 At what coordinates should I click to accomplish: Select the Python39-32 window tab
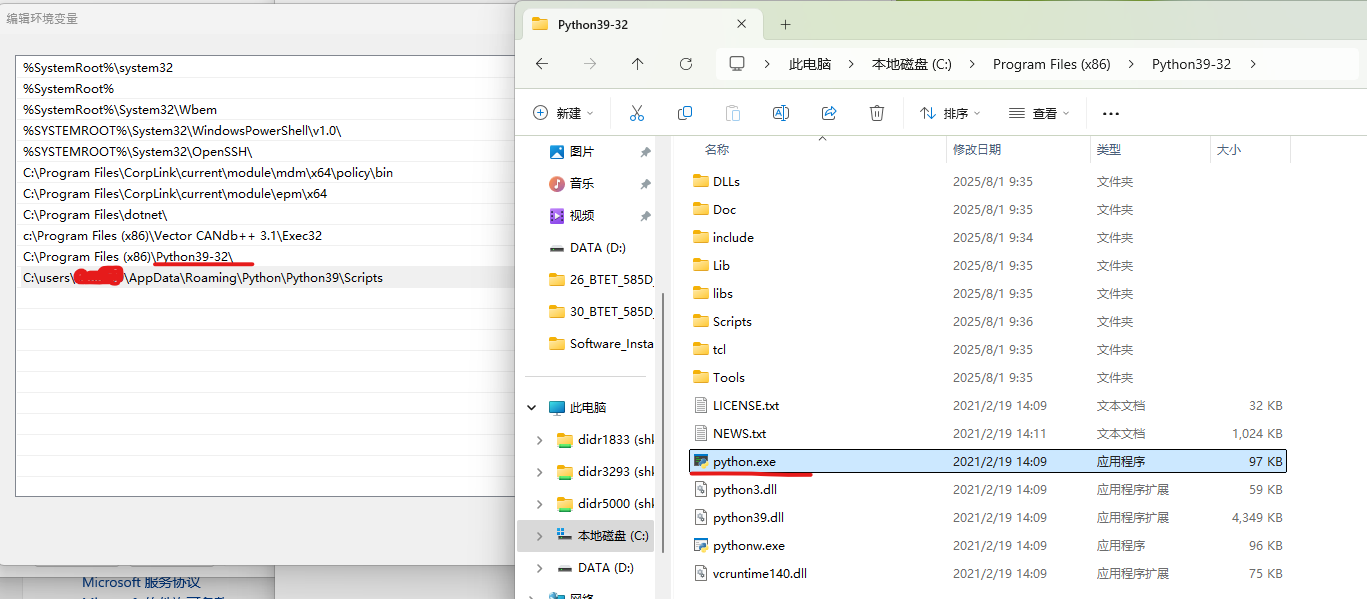click(640, 24)
